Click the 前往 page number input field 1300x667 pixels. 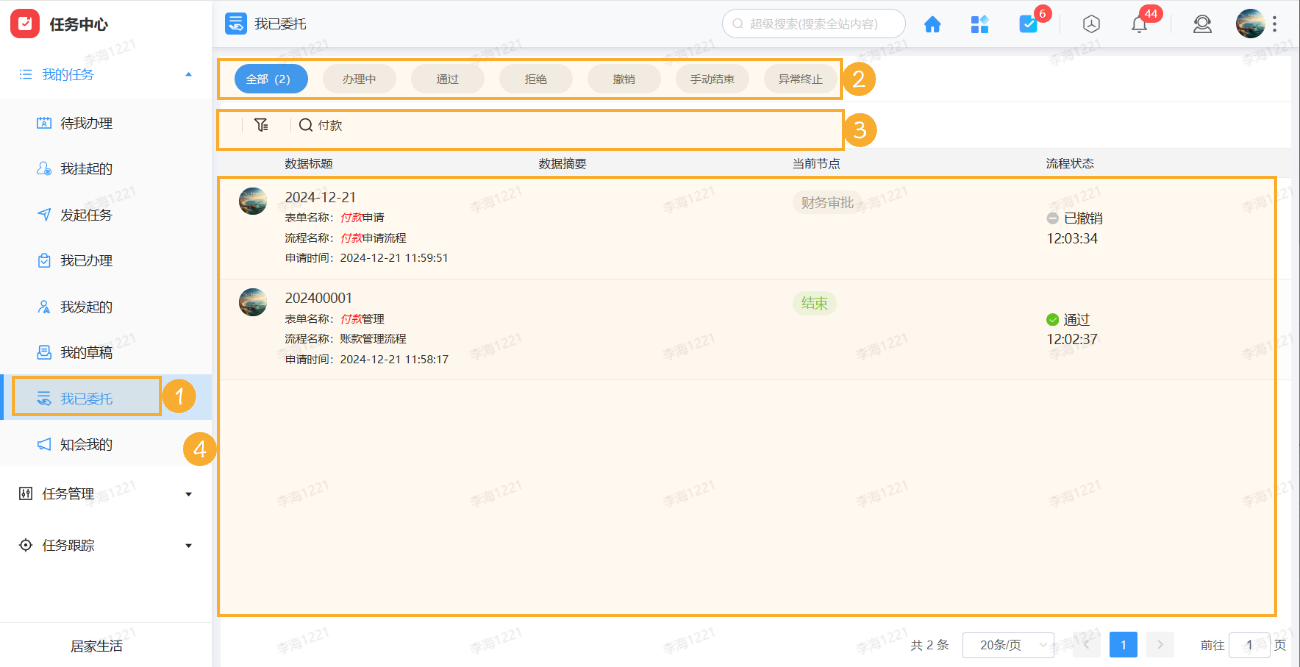(1248, 645)
